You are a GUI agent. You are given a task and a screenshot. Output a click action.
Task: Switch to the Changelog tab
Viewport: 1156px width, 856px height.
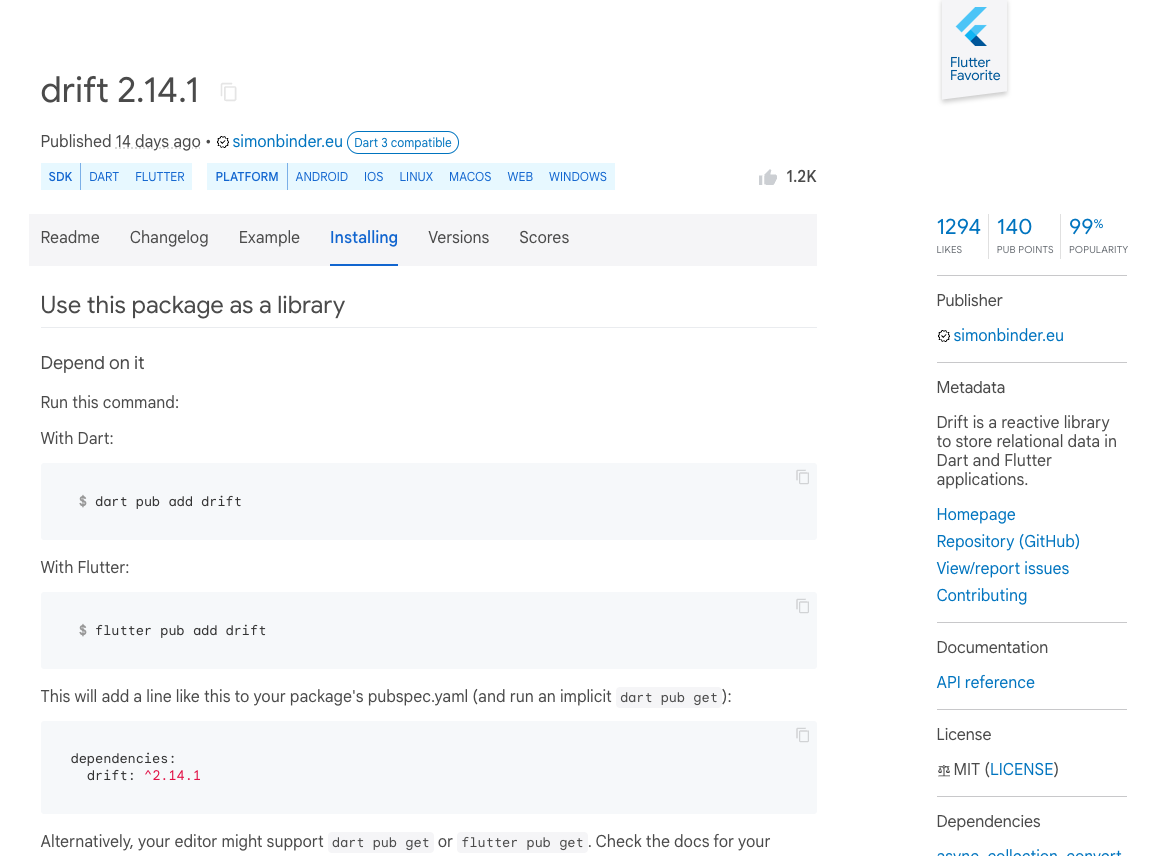pos(169,237)
